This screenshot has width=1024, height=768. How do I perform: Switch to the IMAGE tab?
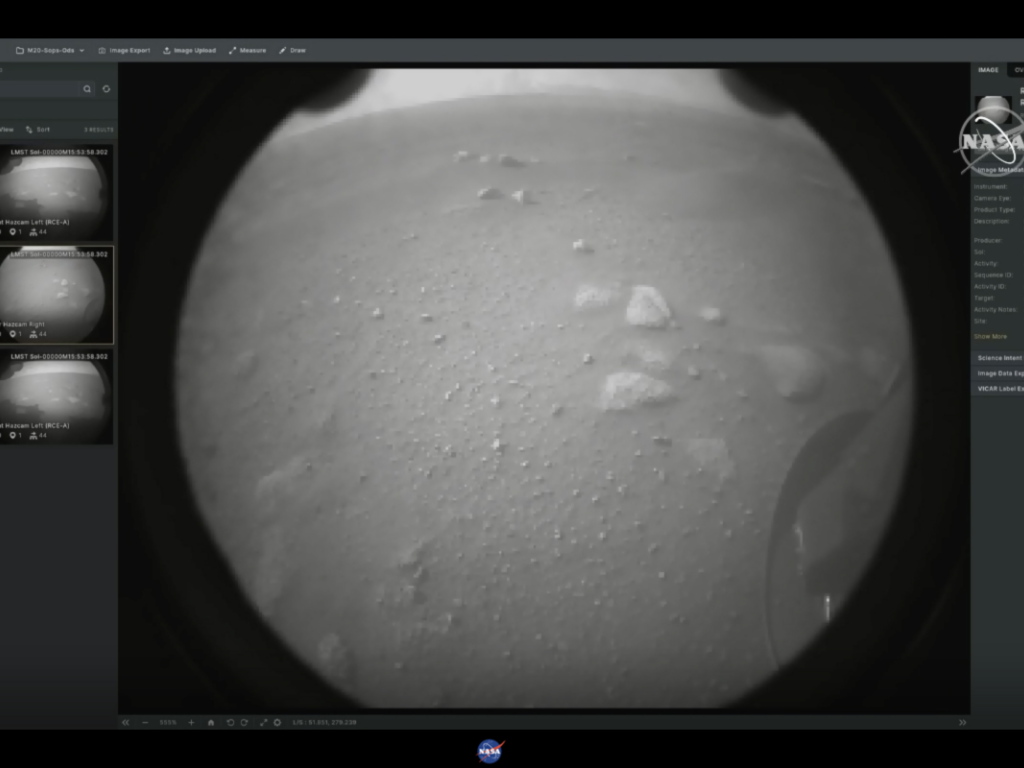pos(988,70)
